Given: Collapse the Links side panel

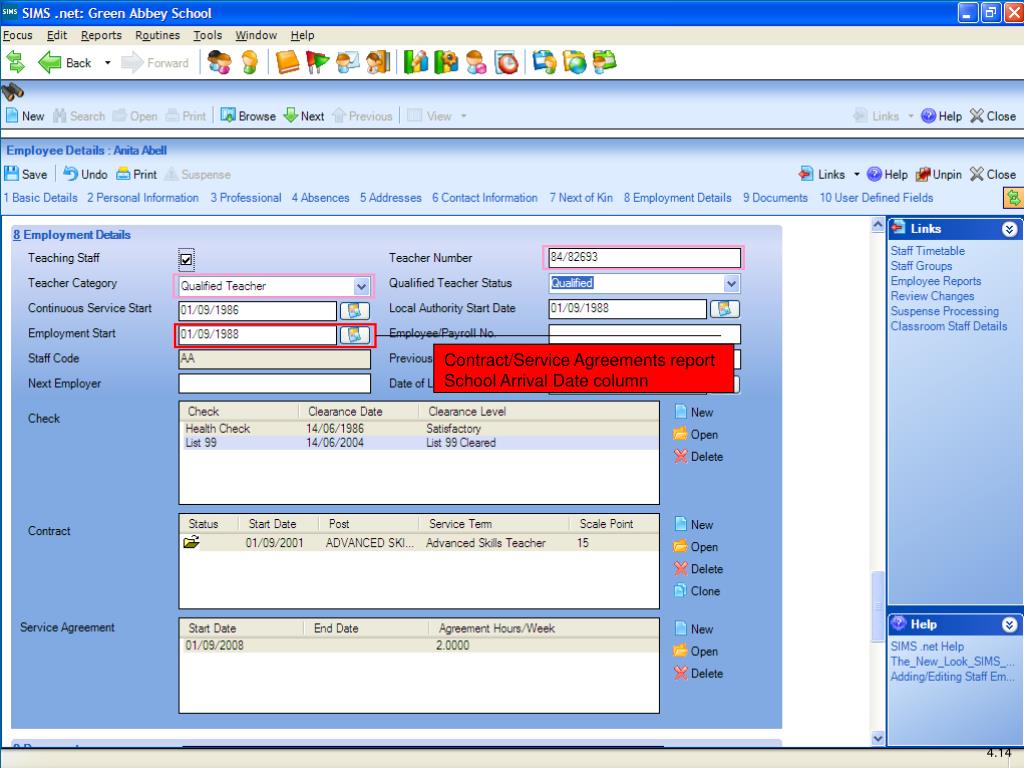Looking at the screenshot, I should click(1007, 229).
